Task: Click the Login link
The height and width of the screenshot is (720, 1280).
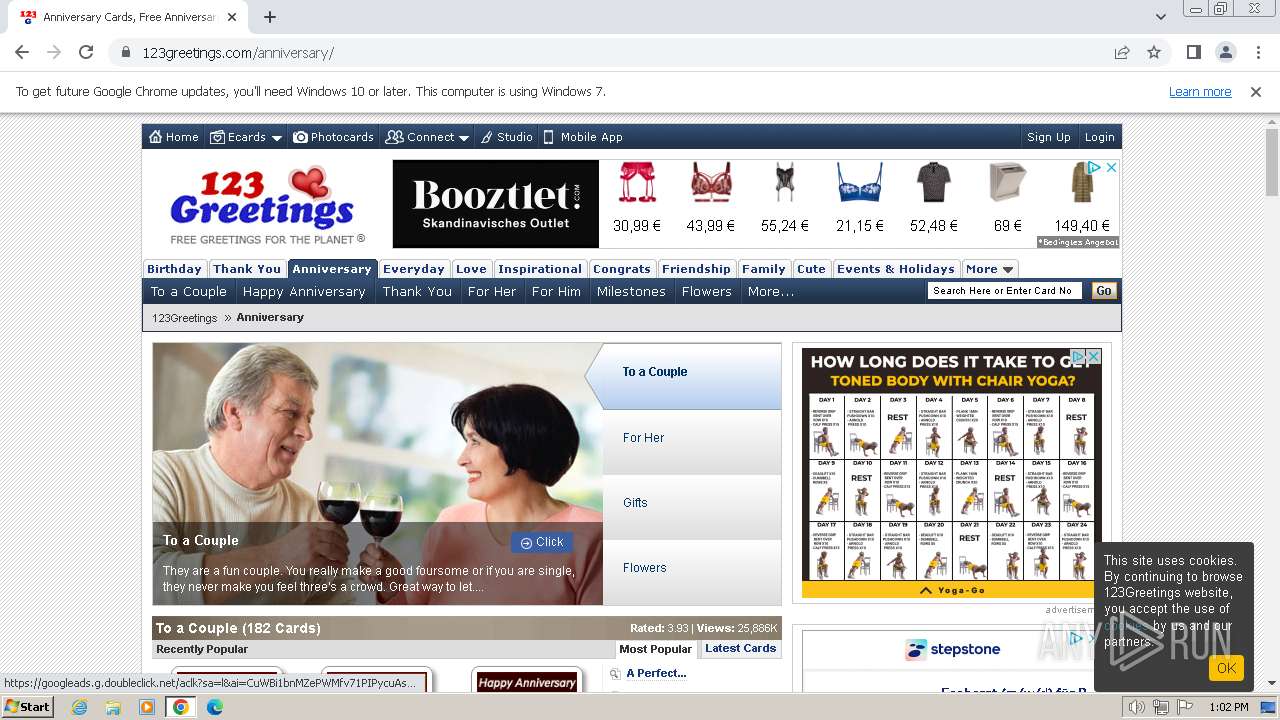Action: pyautogui.click(x=1099, y=137)
